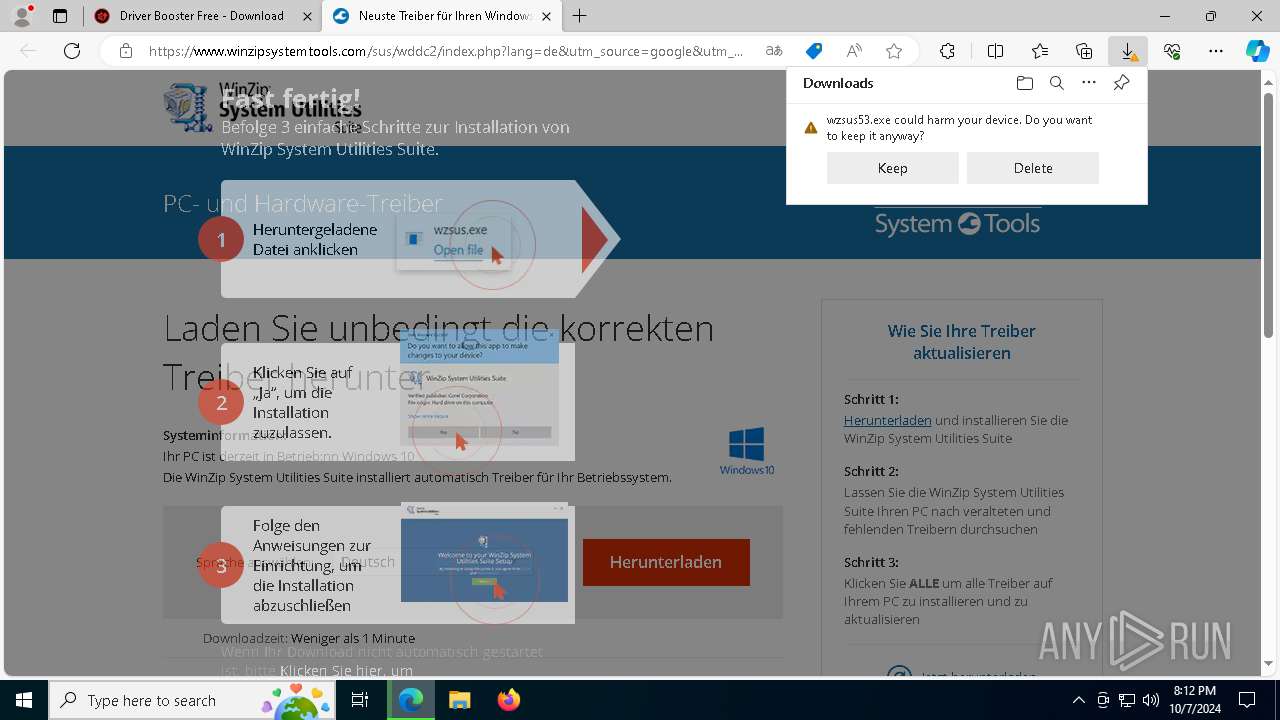The width and height of the screenshot is (1280, 720).
Task: Open a new browser tab
Action: (x=579, y=16)
